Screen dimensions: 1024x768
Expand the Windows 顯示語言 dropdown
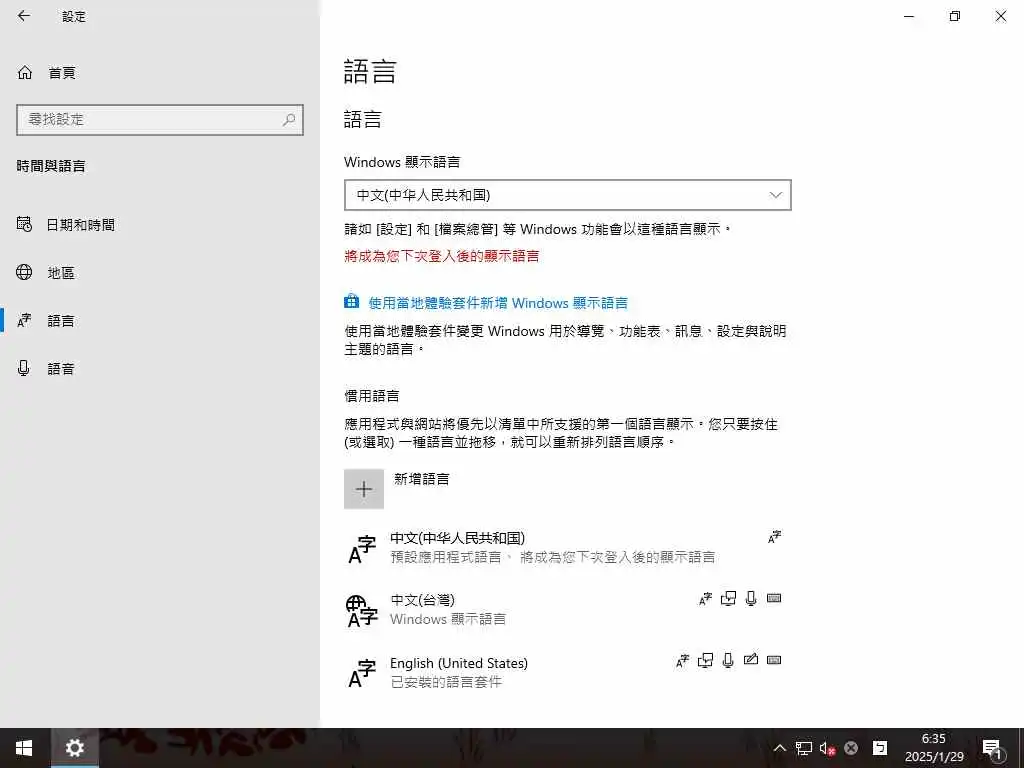tap(568, 195)
